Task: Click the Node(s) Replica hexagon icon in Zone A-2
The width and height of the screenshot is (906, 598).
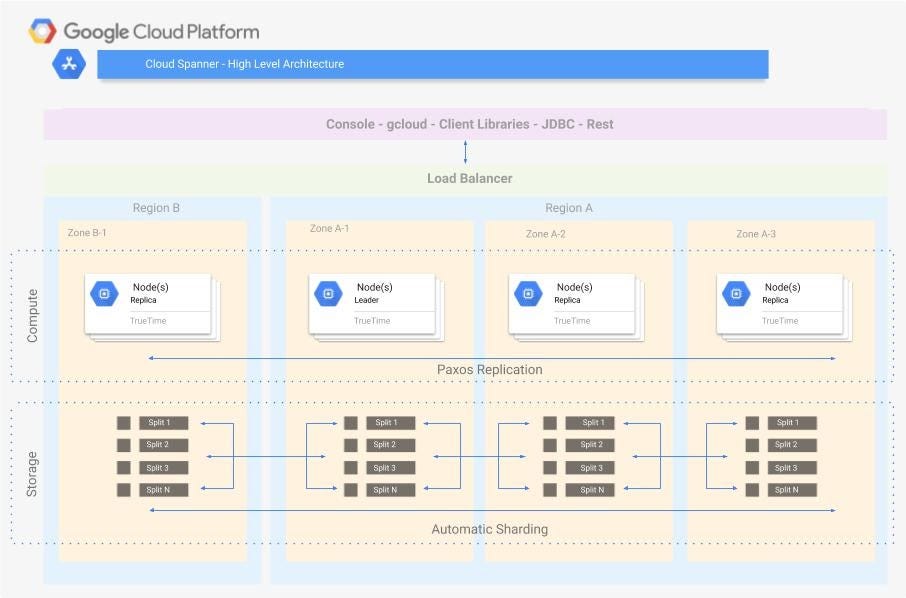Action: 528,293
